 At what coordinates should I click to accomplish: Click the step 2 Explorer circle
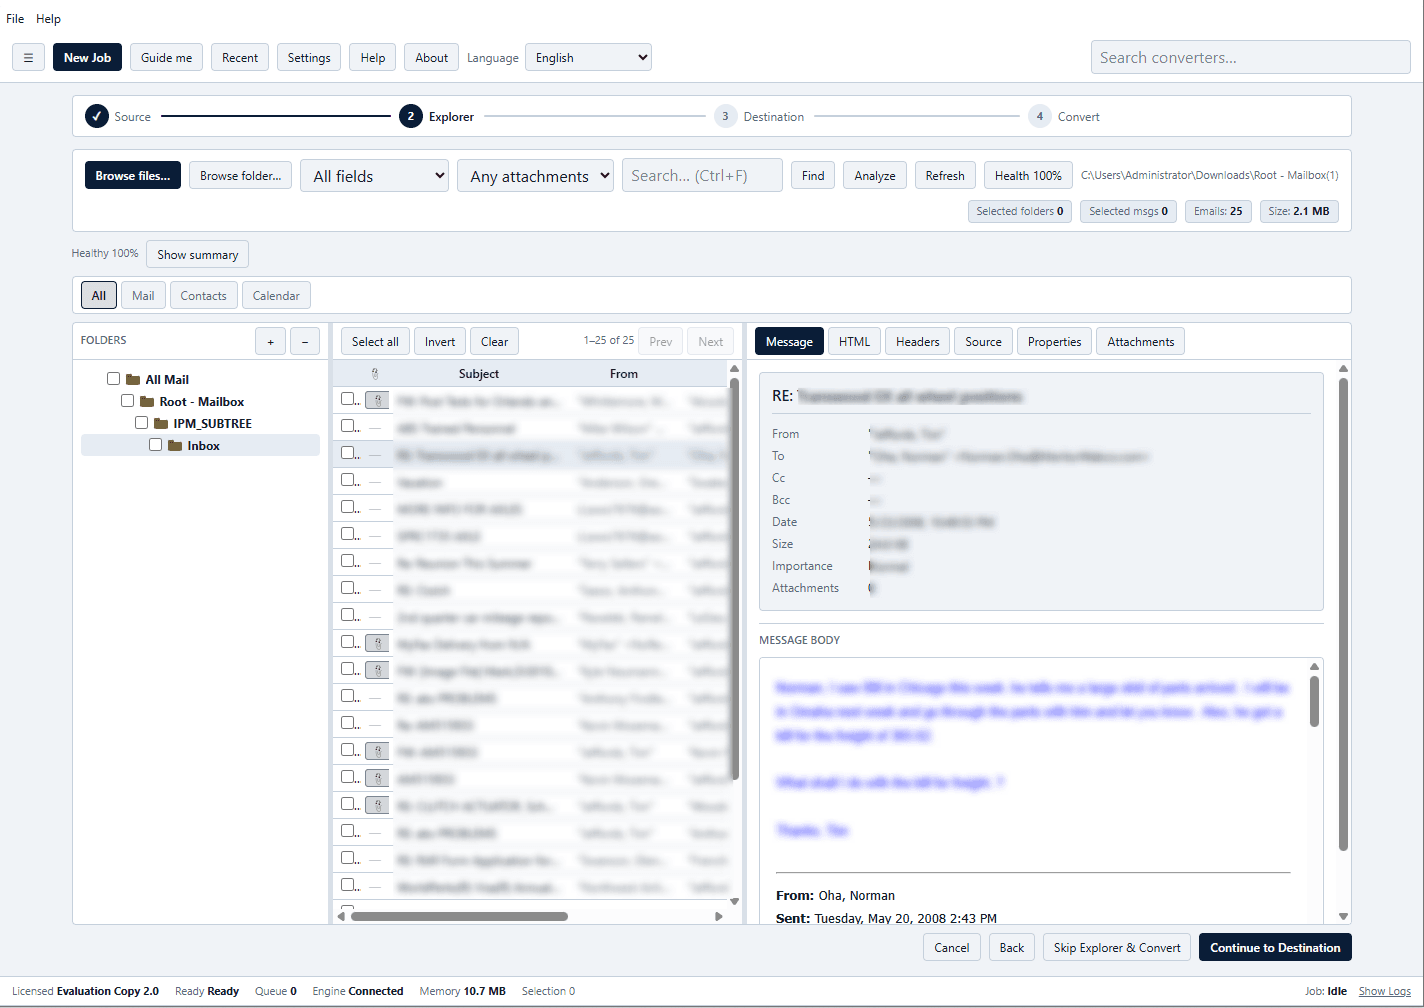[410, 117]
